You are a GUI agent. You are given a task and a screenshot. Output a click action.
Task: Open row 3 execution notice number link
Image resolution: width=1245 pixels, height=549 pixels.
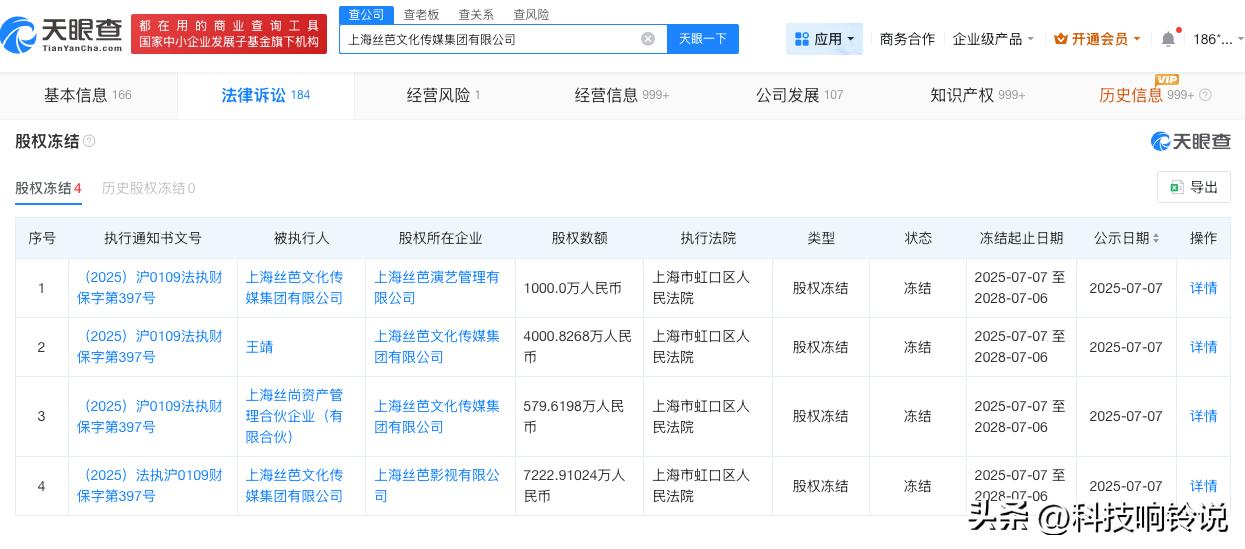[x=150, y=416]
